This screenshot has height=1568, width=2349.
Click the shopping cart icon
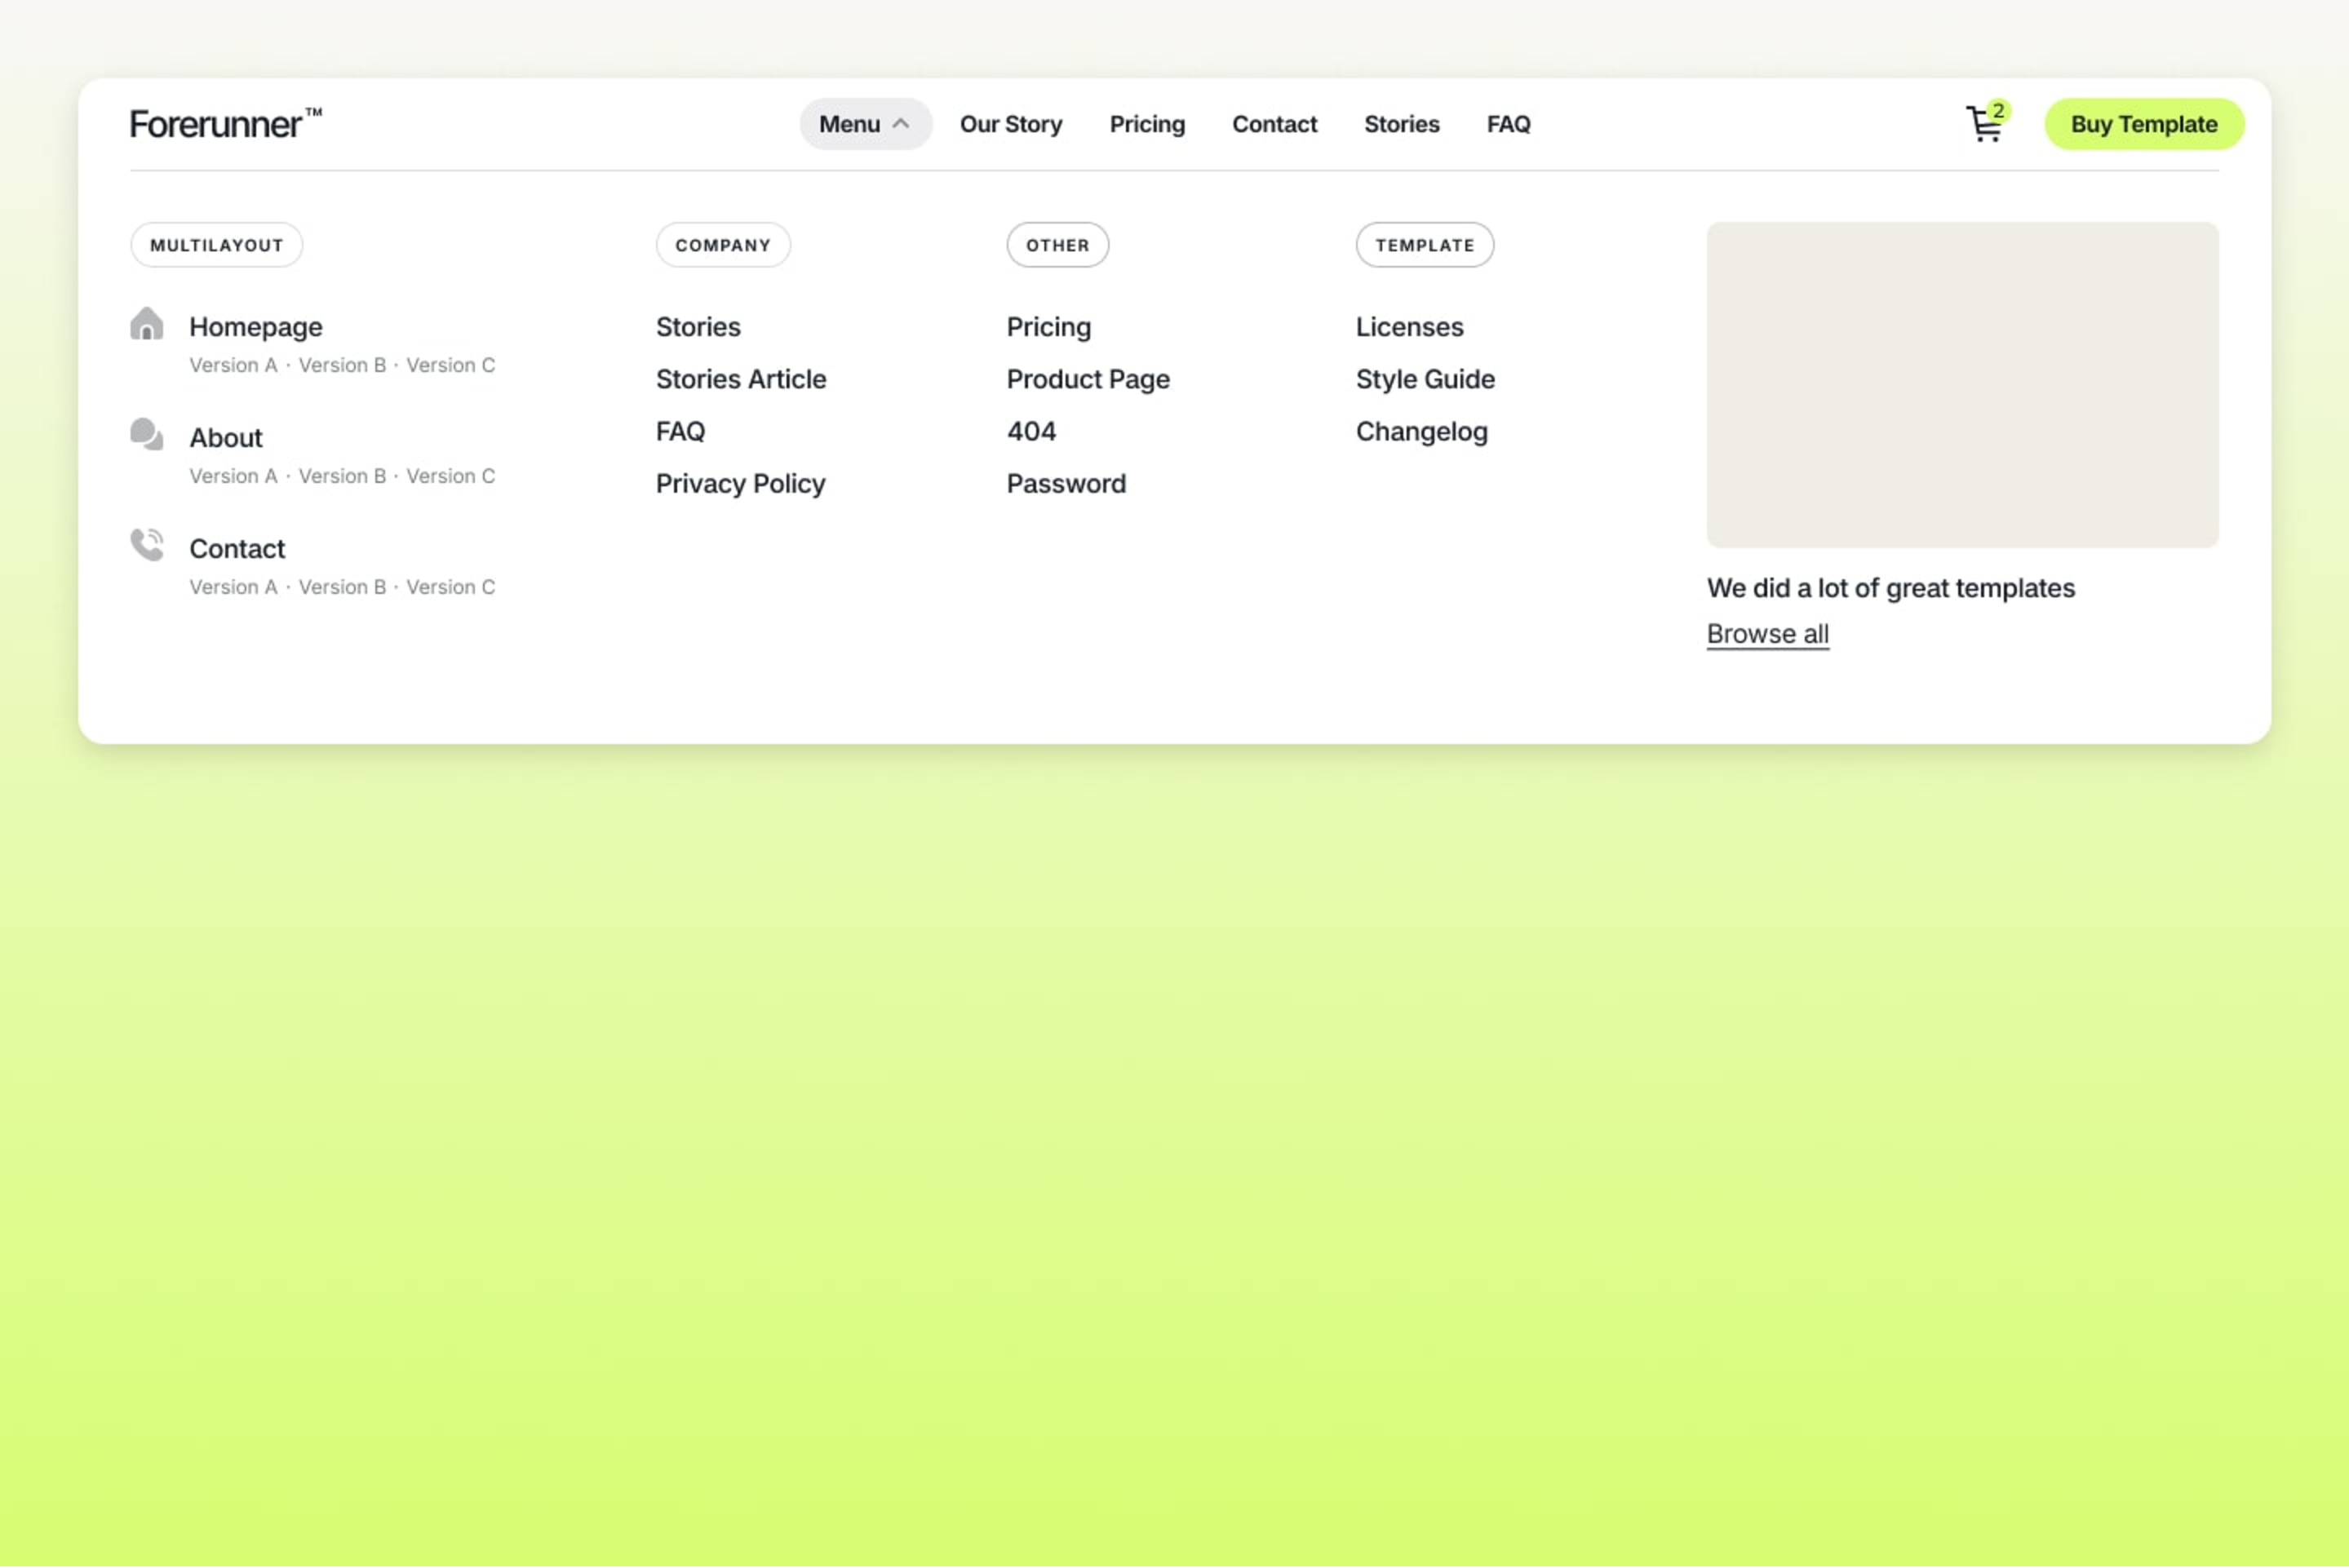(1981, 124)
